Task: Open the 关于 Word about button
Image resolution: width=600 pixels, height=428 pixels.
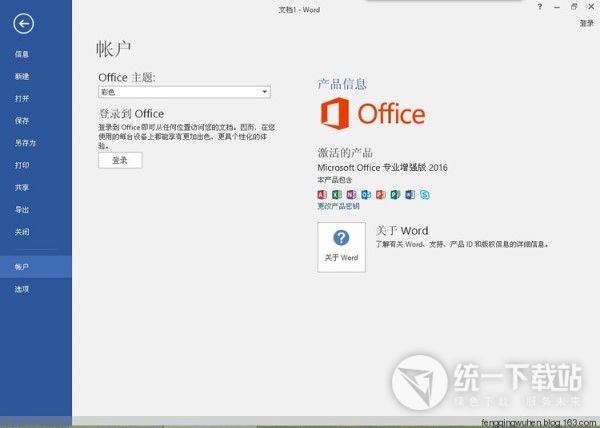Action: coord(341,247)
